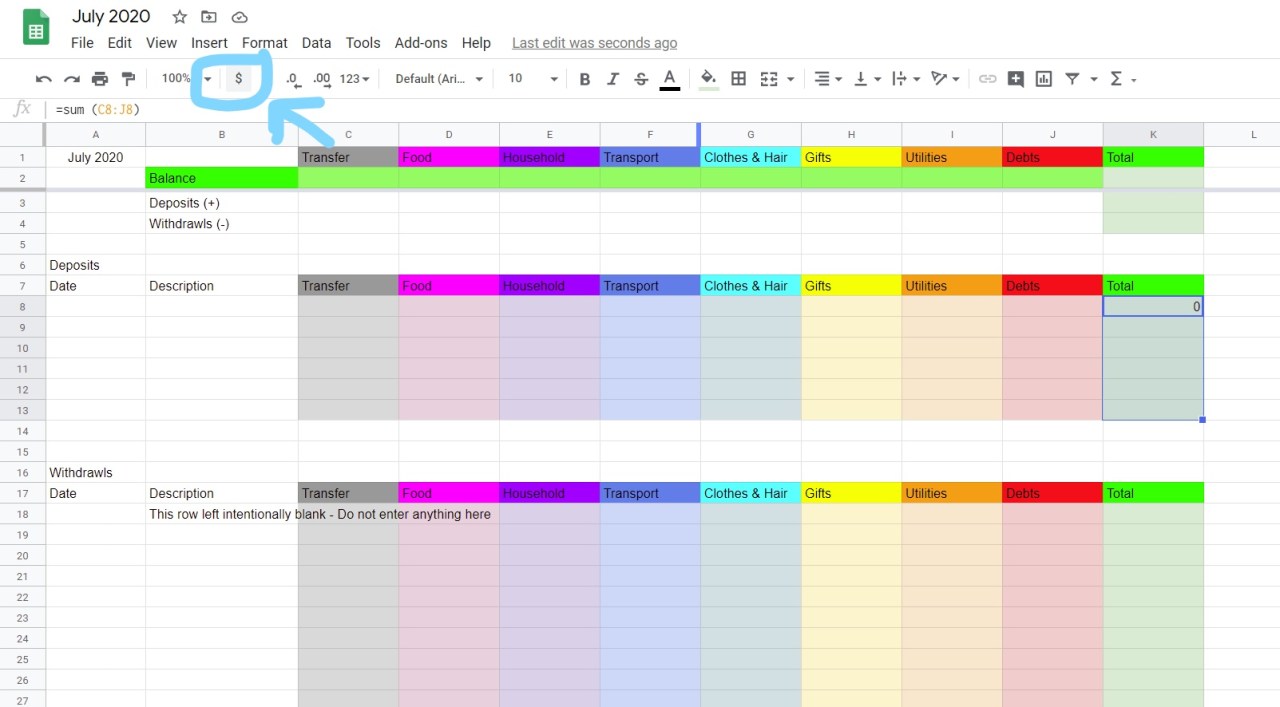
Task: Insert a chart from the toolbar
Action: pyautogui.click(x=1043, y=78)
